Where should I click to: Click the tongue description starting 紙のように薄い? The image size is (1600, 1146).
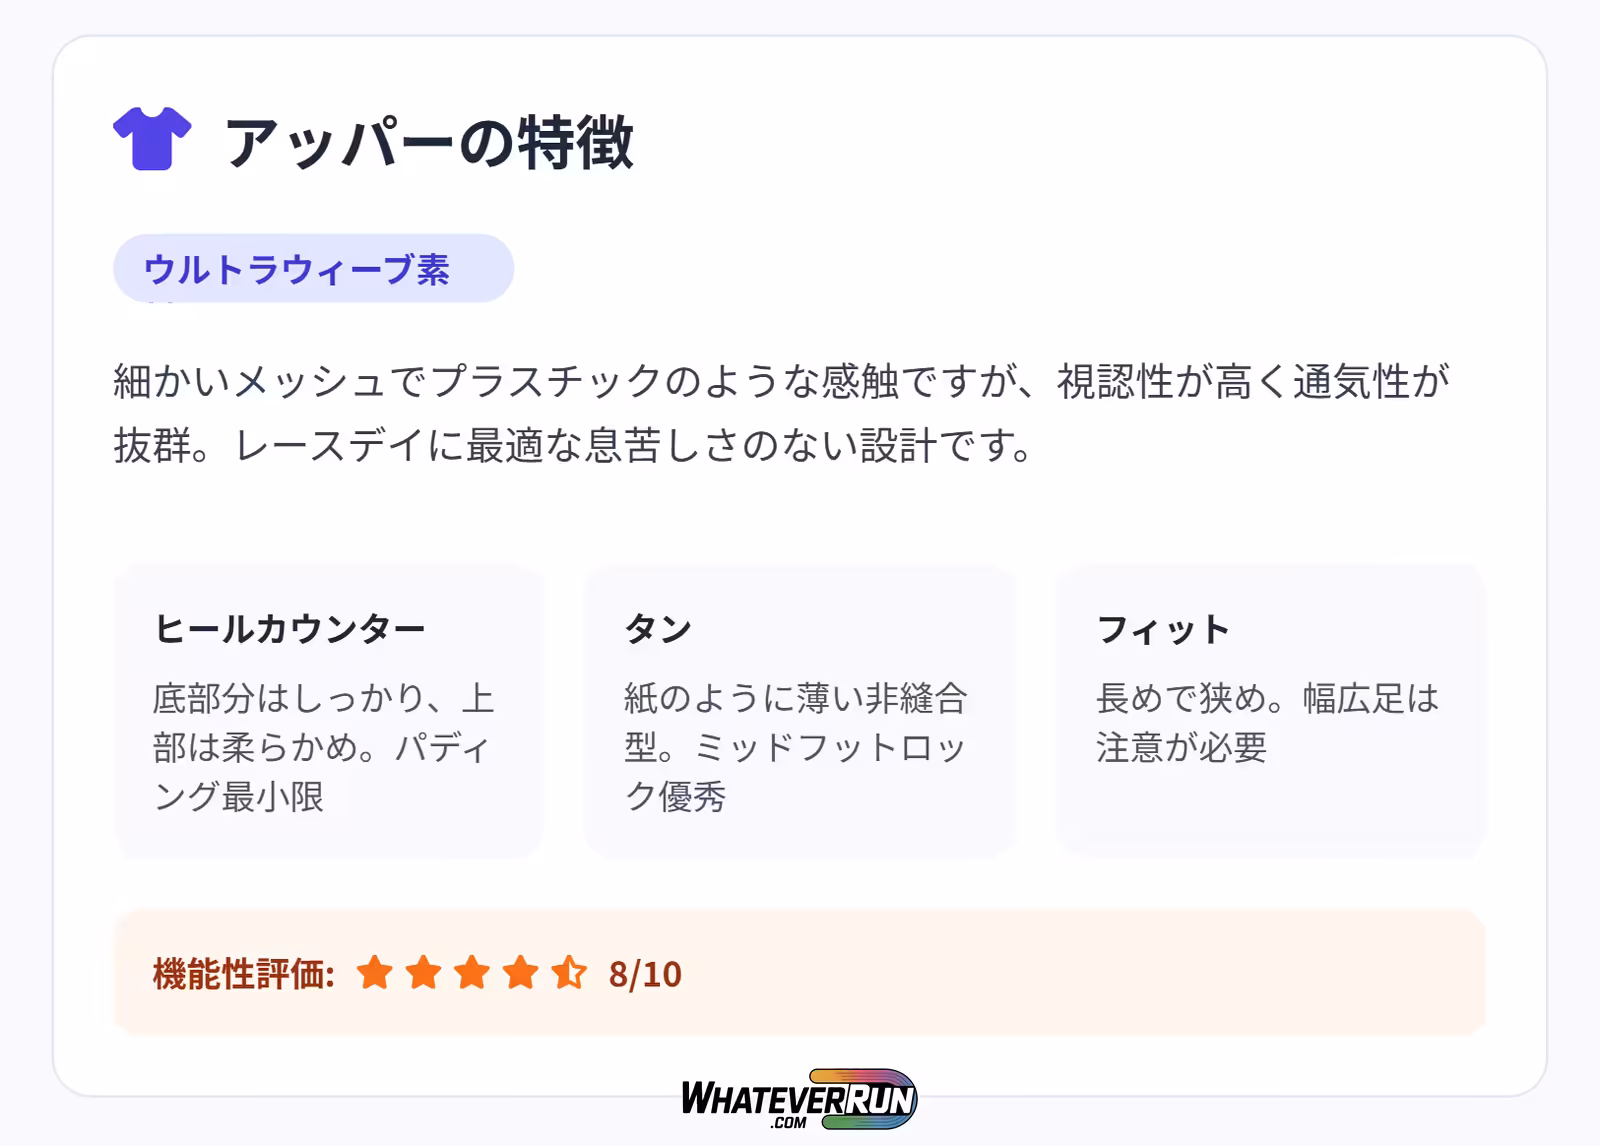point(795,747)
